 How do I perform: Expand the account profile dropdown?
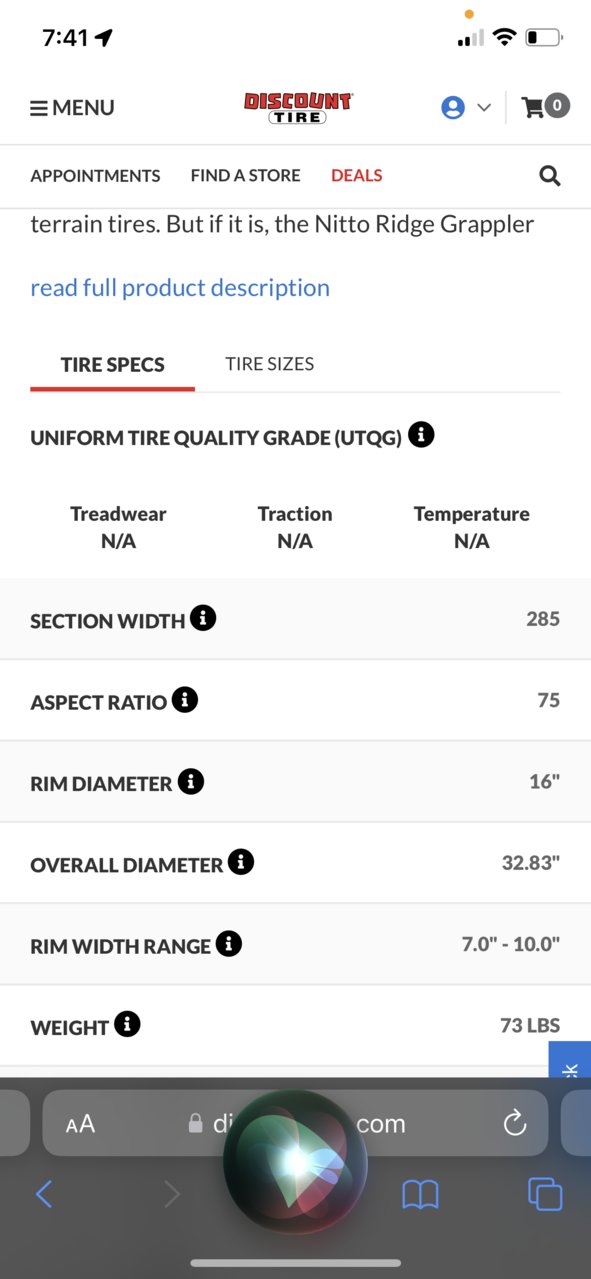[x=466, y=107]
